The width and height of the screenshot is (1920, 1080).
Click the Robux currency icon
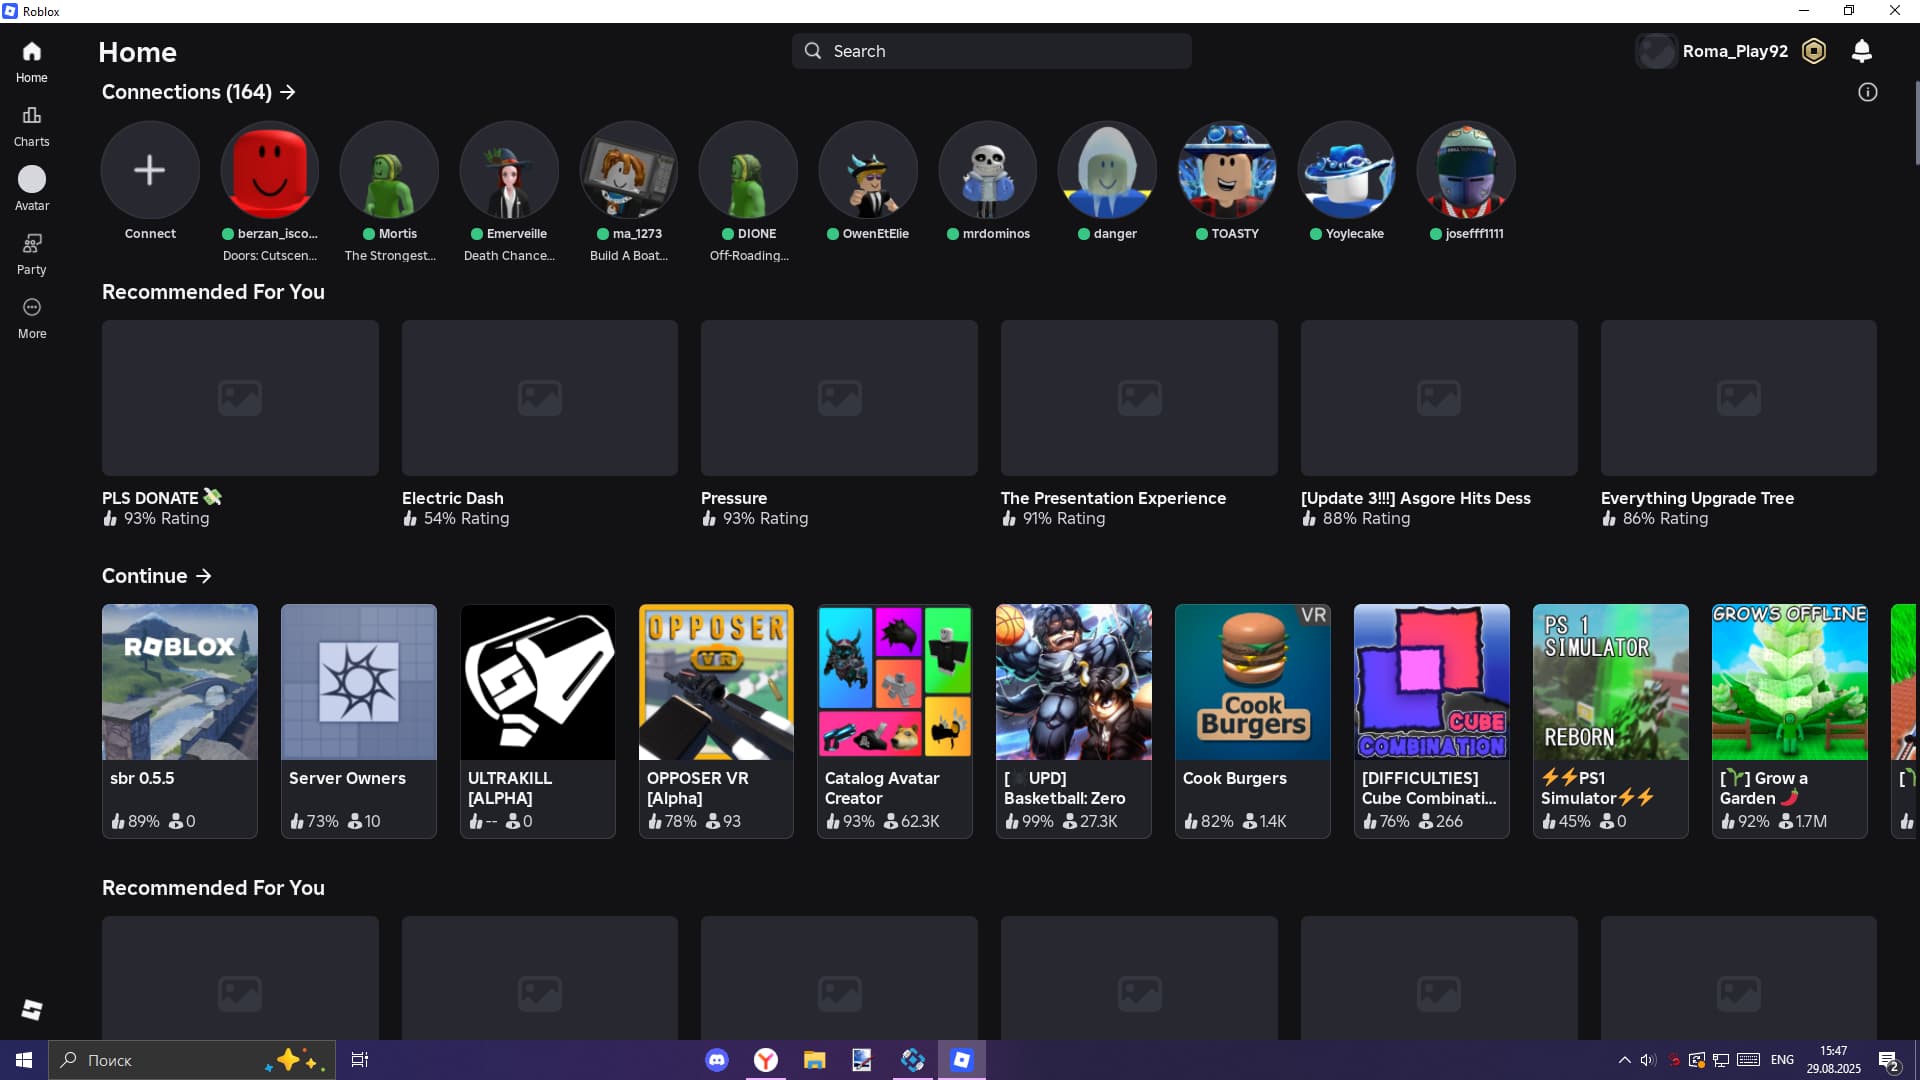click(x=1813, y=51)
